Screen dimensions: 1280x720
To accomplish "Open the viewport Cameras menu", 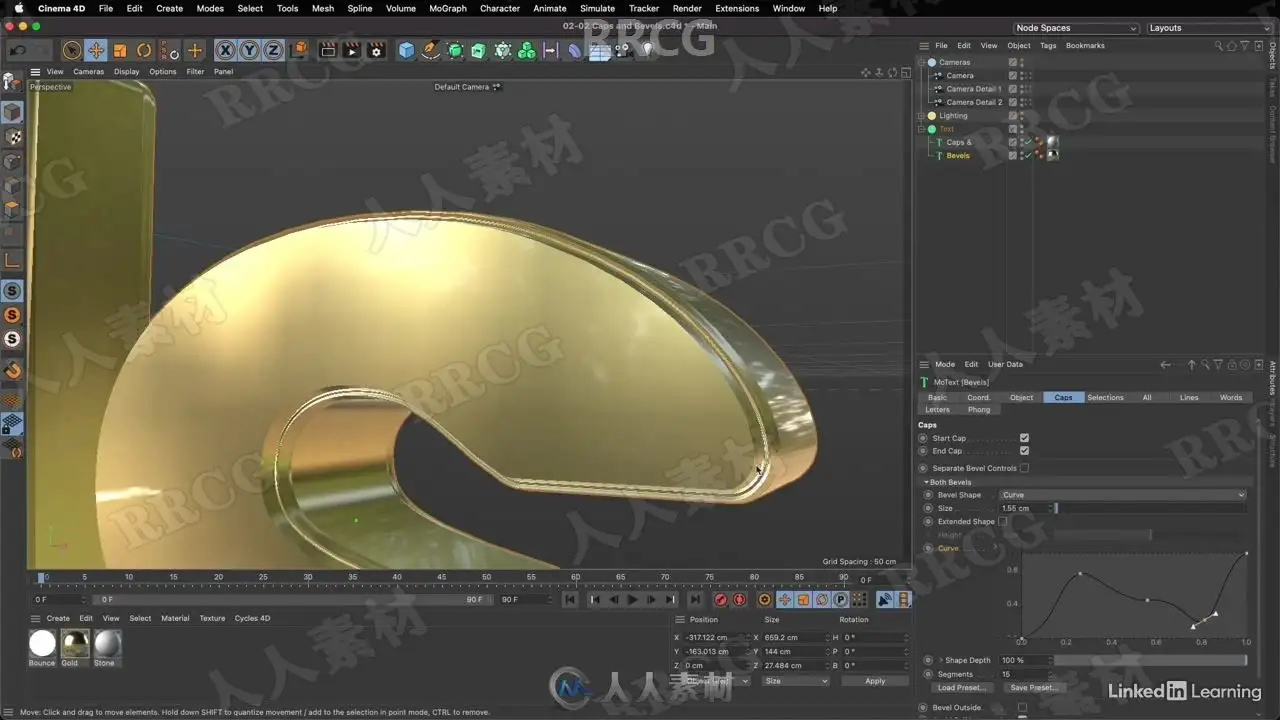I will 88,72.
